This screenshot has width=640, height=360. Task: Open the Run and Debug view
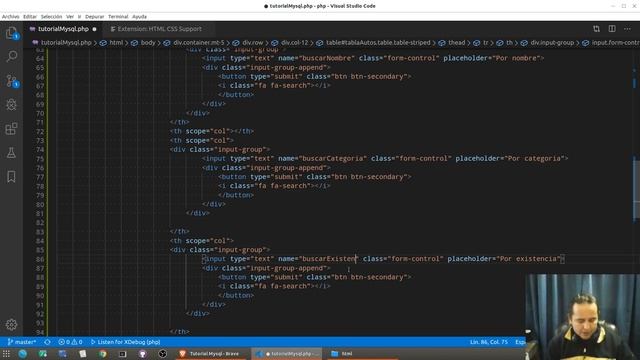[11, 104]
